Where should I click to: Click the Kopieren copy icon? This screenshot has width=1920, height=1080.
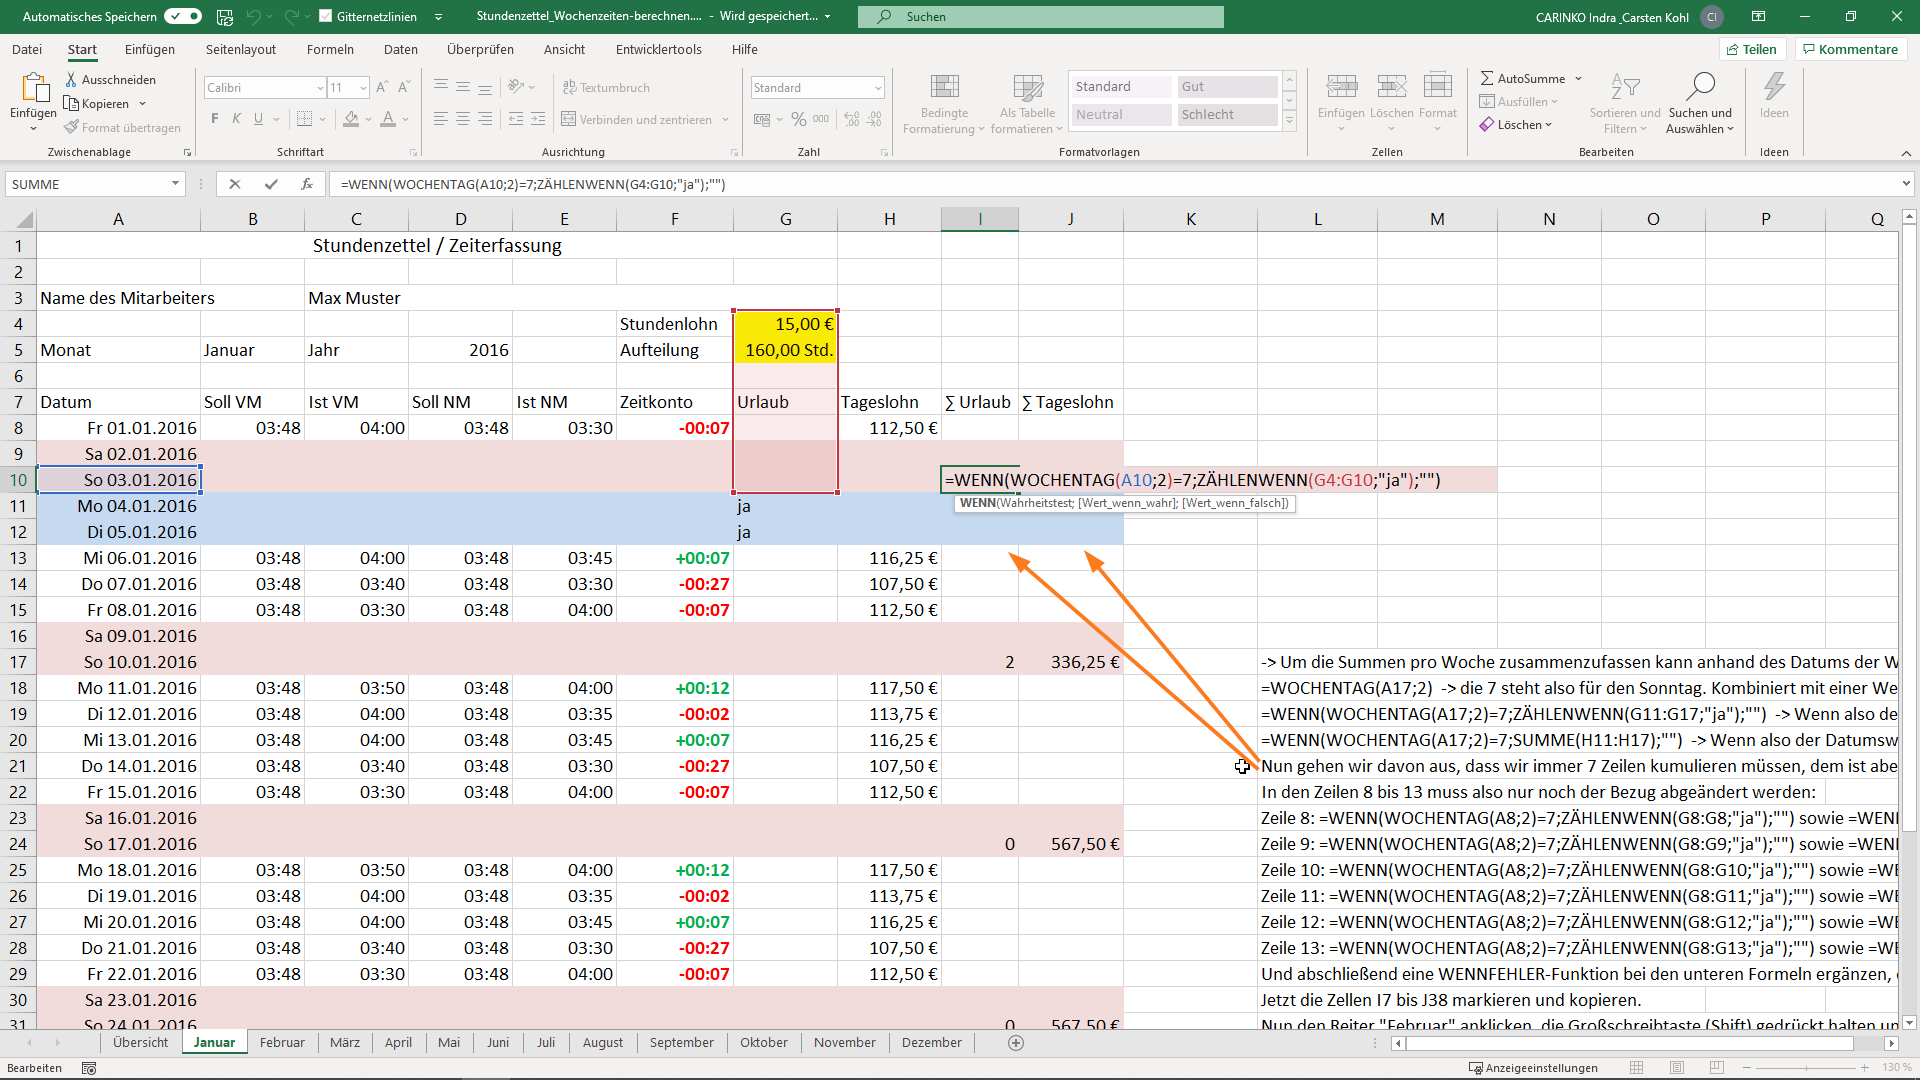point(72,103)
